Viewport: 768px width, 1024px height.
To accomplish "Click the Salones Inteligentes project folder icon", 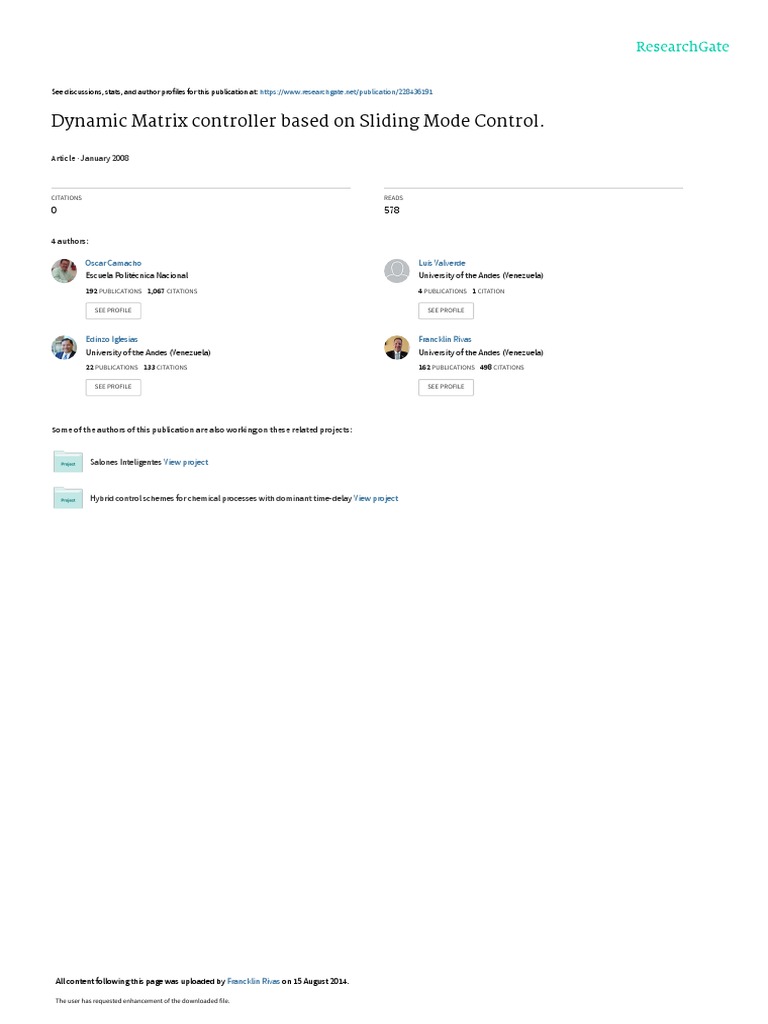I will click(68, 462).
